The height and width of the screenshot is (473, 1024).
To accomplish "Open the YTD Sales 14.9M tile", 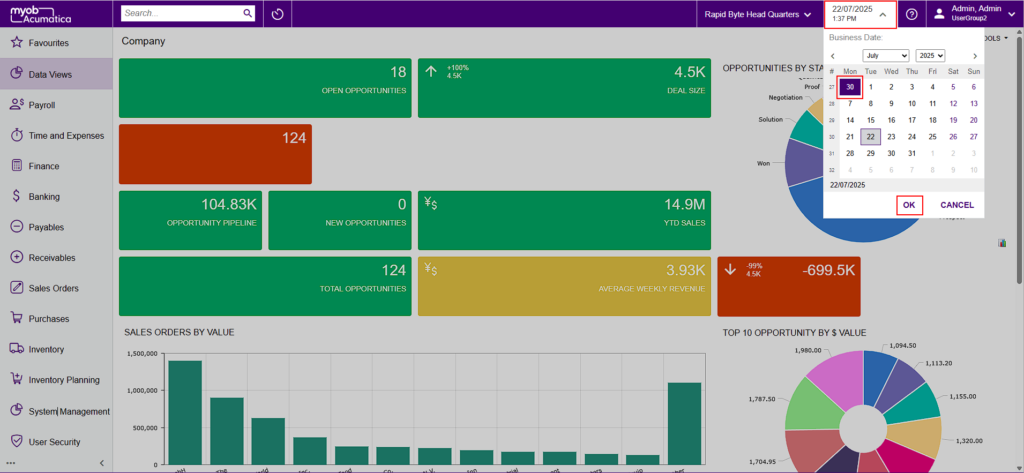I will click(564, 220).
